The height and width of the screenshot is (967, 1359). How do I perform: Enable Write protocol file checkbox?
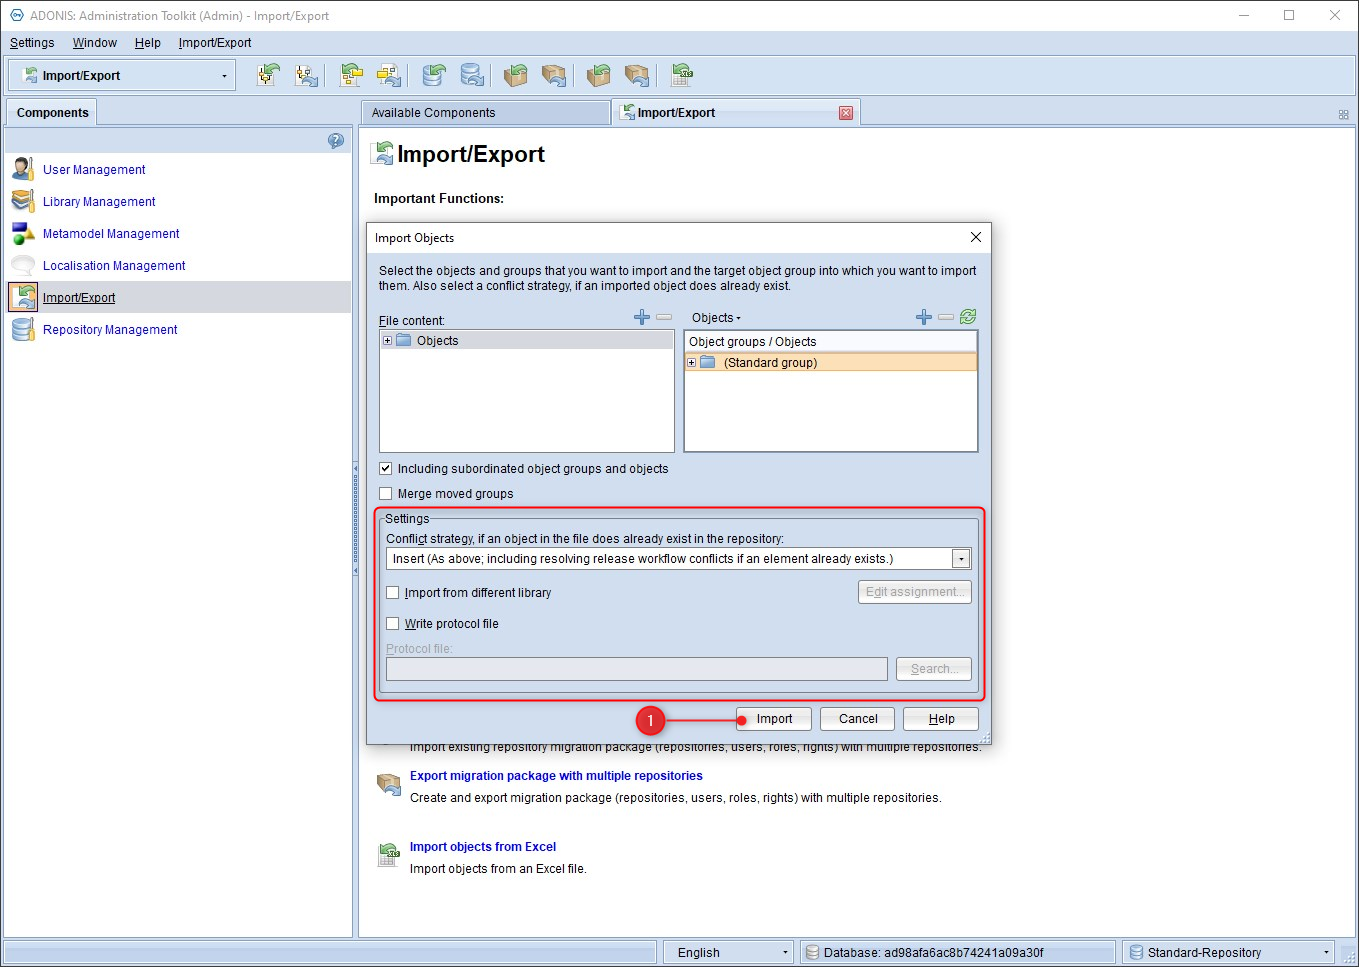coord(393,623)
